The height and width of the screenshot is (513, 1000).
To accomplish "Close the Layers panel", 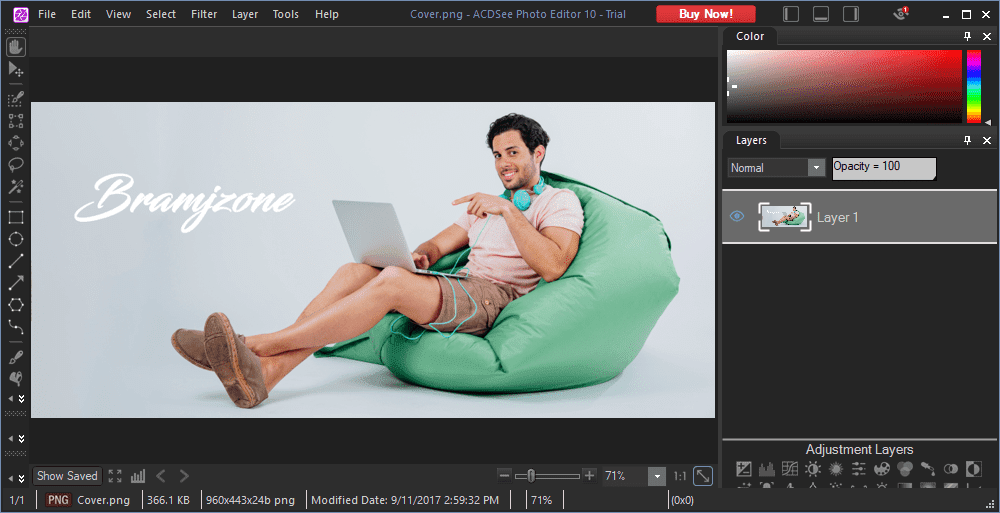I will click(987, 140).
